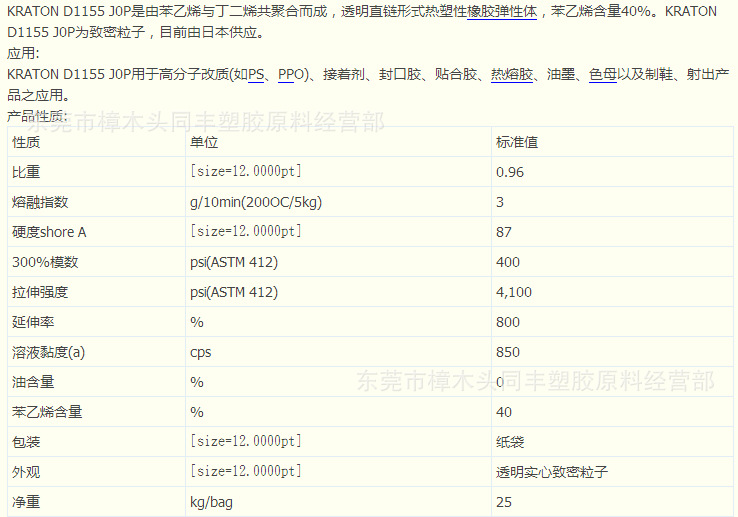This screenshot has width=738, height=517.
Task: Click the 包装 row label
Action: pyautogui.click(x=26, y=442)
